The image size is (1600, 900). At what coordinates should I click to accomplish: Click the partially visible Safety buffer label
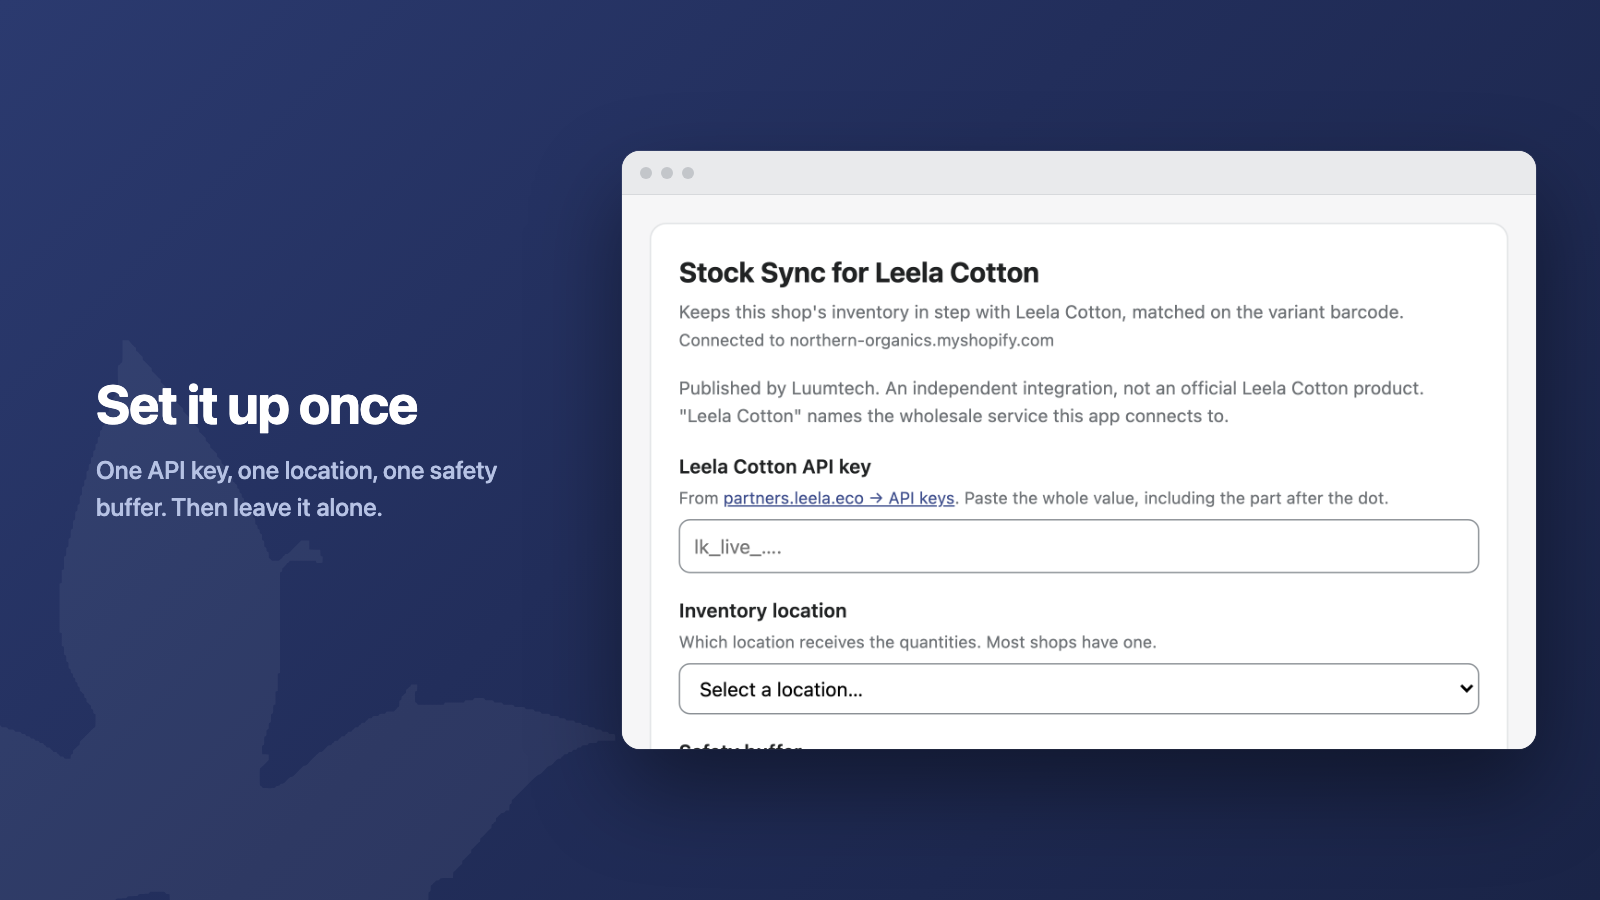click(x=741, y=745)
